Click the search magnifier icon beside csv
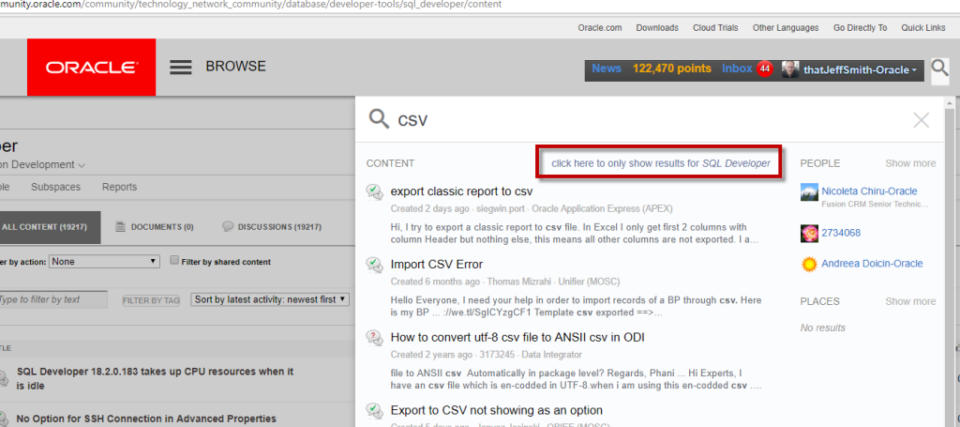Viewport: 960px width, 427px height. tap(379, 119)
